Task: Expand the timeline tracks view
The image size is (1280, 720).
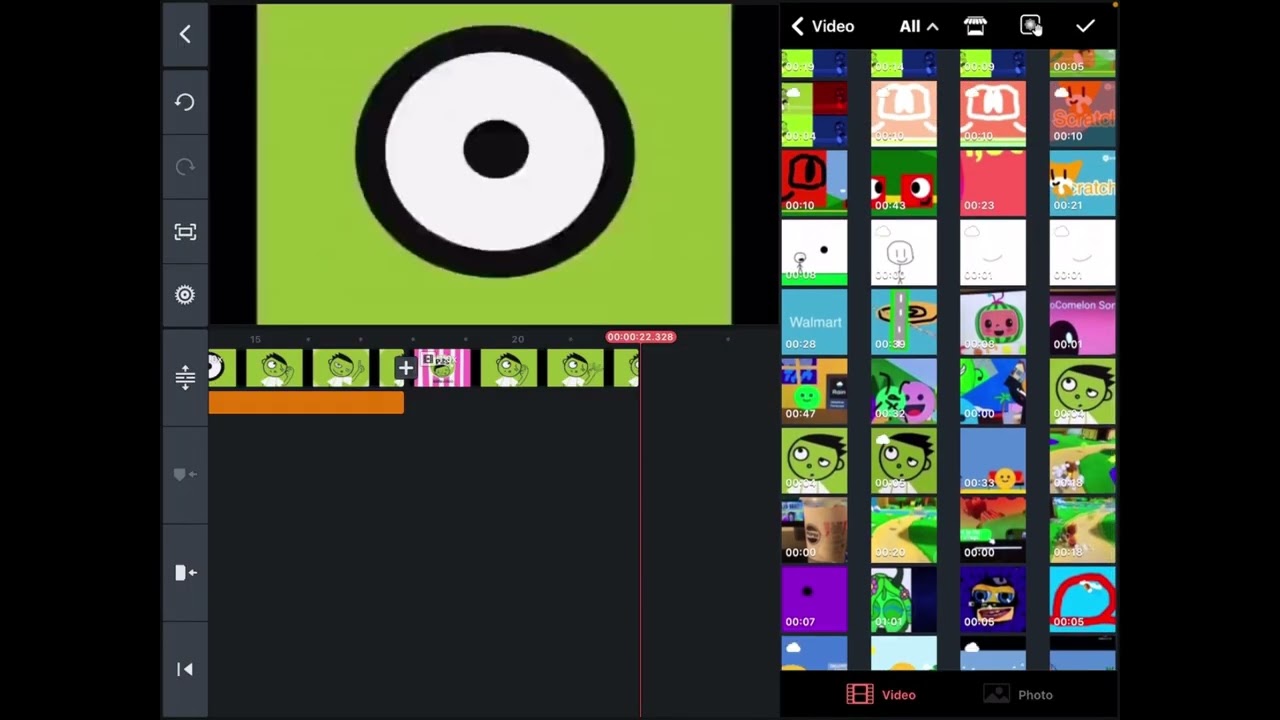Action: pyautogui.click(x=185, y=377)
